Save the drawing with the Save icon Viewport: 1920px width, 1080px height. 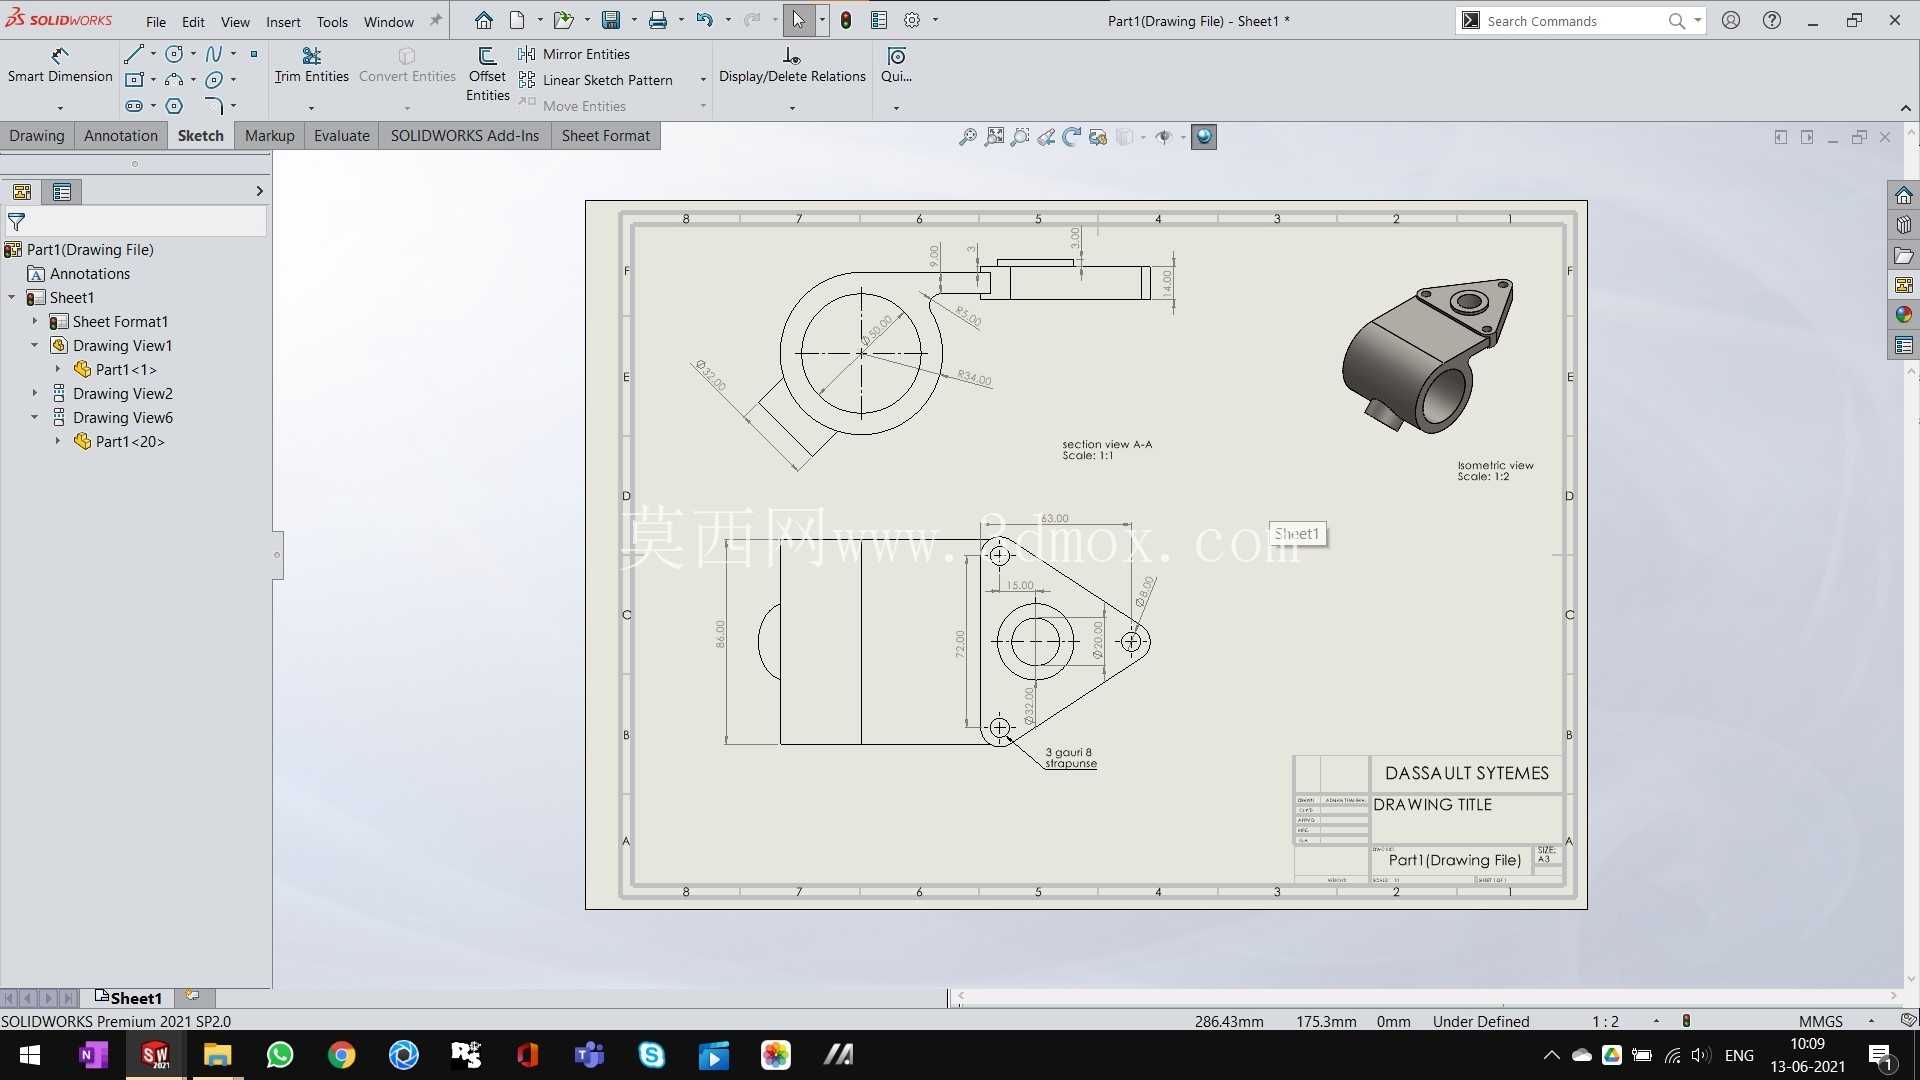[x=611, y=20]
